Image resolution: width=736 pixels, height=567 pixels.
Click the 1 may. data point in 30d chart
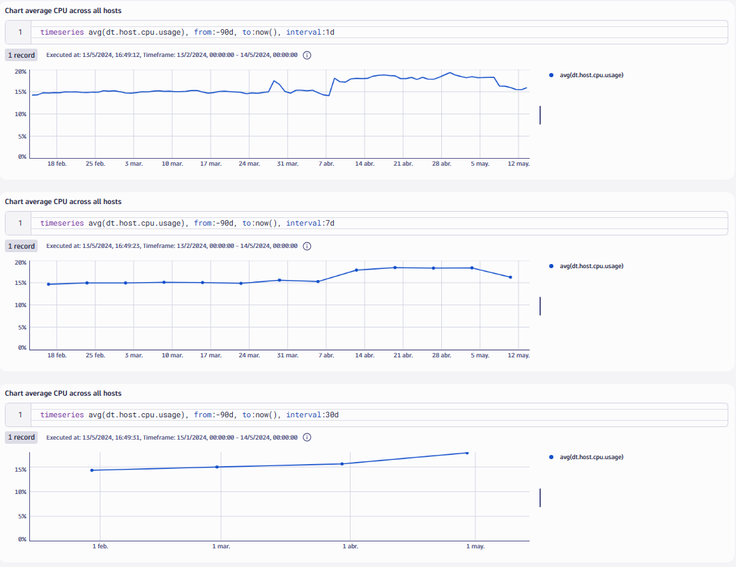467,453
